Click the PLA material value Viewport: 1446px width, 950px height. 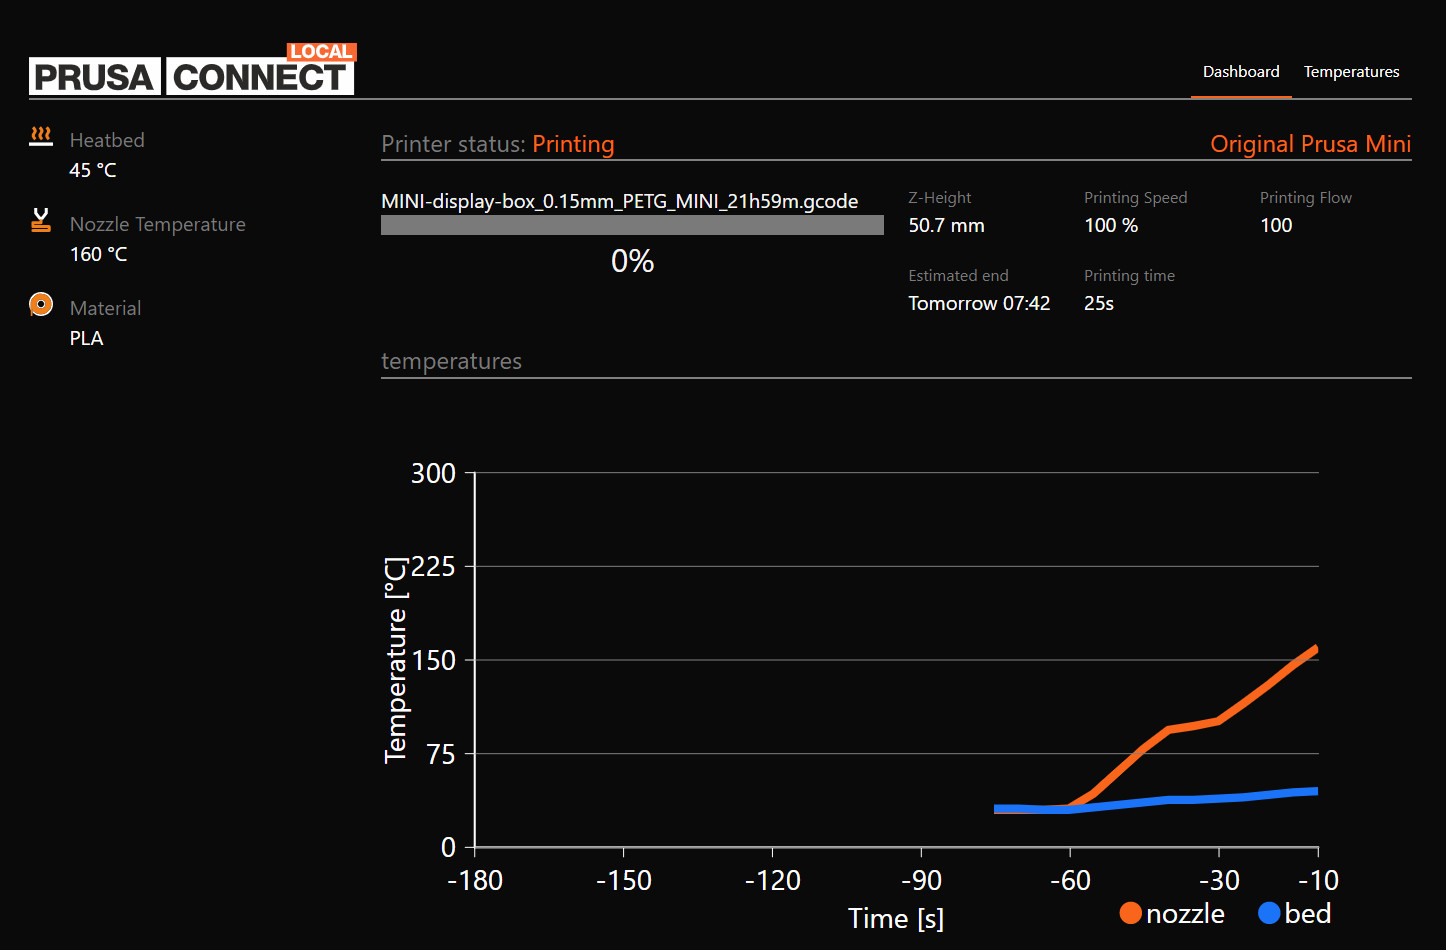(86, 338)
